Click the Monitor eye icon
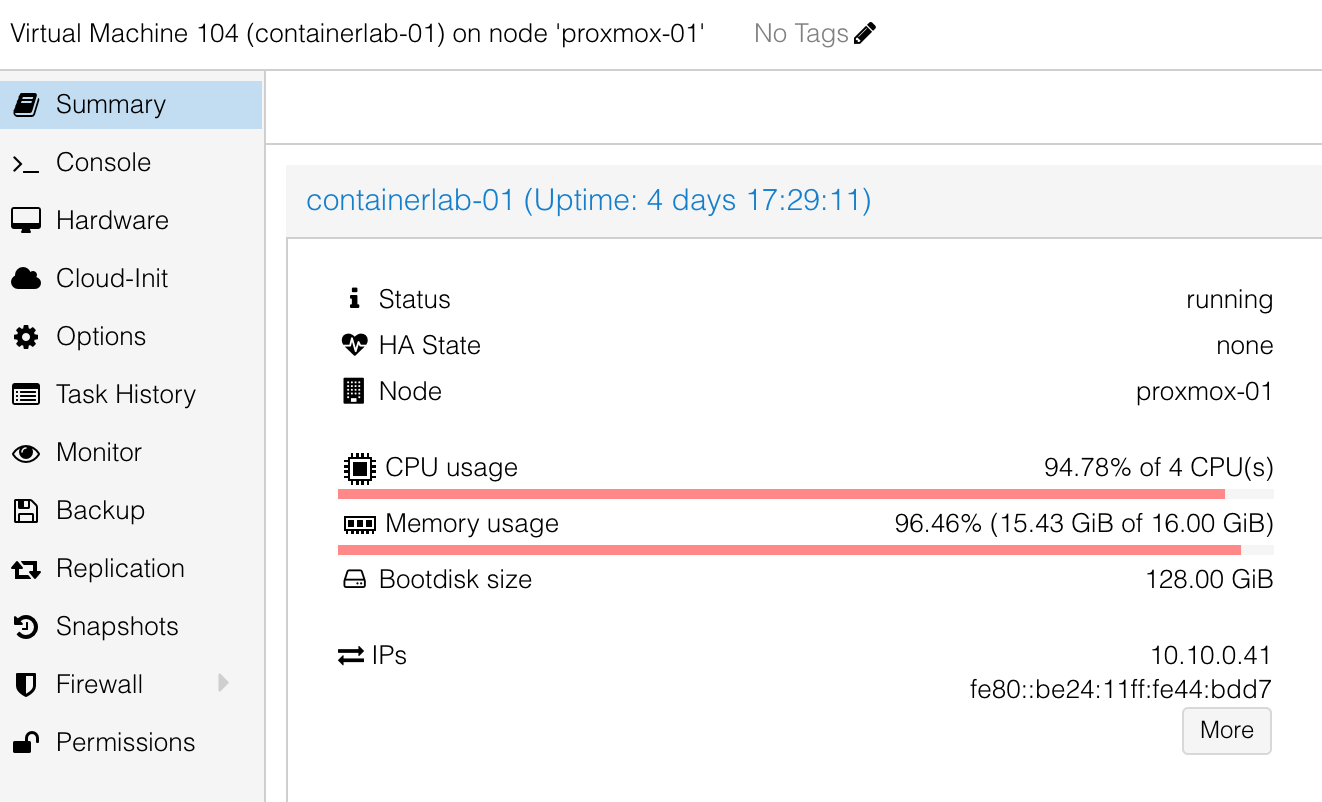Viewport: 1322px width, 802px height. point(26,453)
